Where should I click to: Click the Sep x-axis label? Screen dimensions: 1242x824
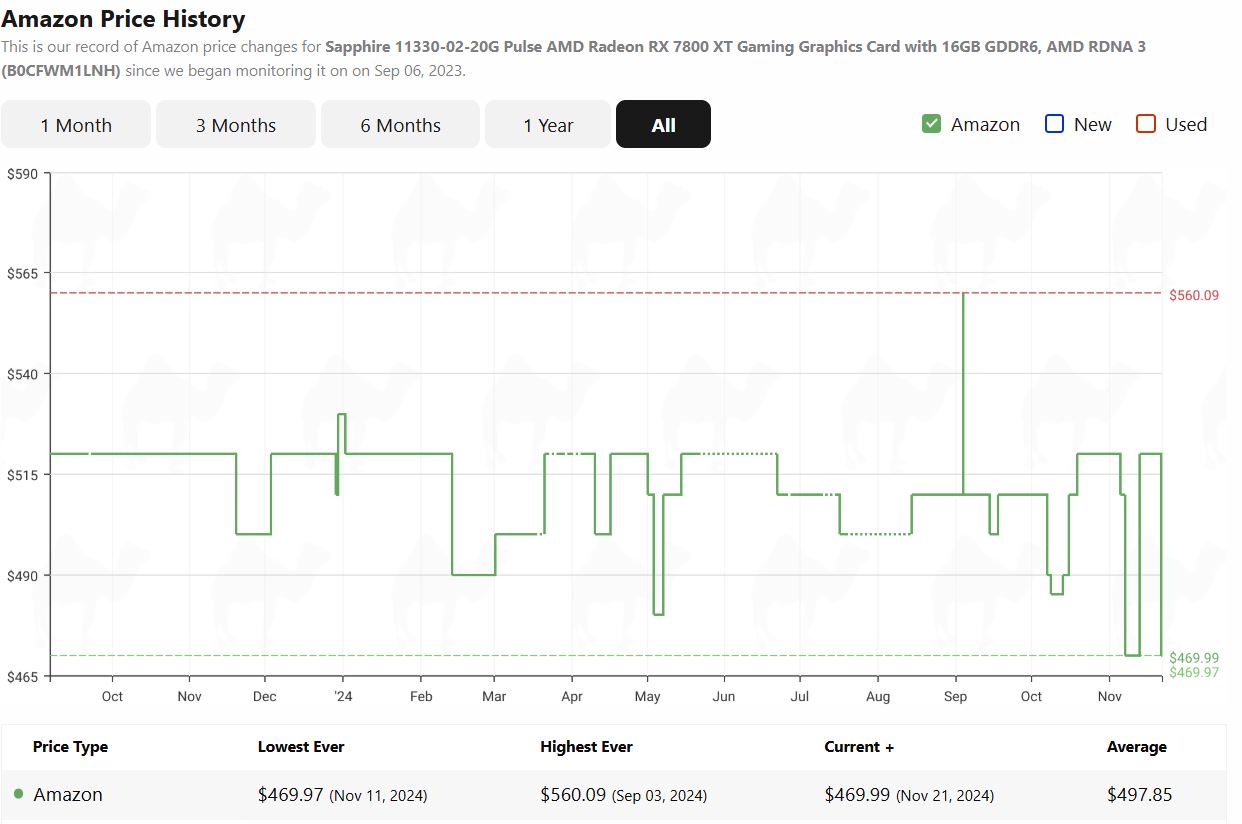click(x=955, y=696)
